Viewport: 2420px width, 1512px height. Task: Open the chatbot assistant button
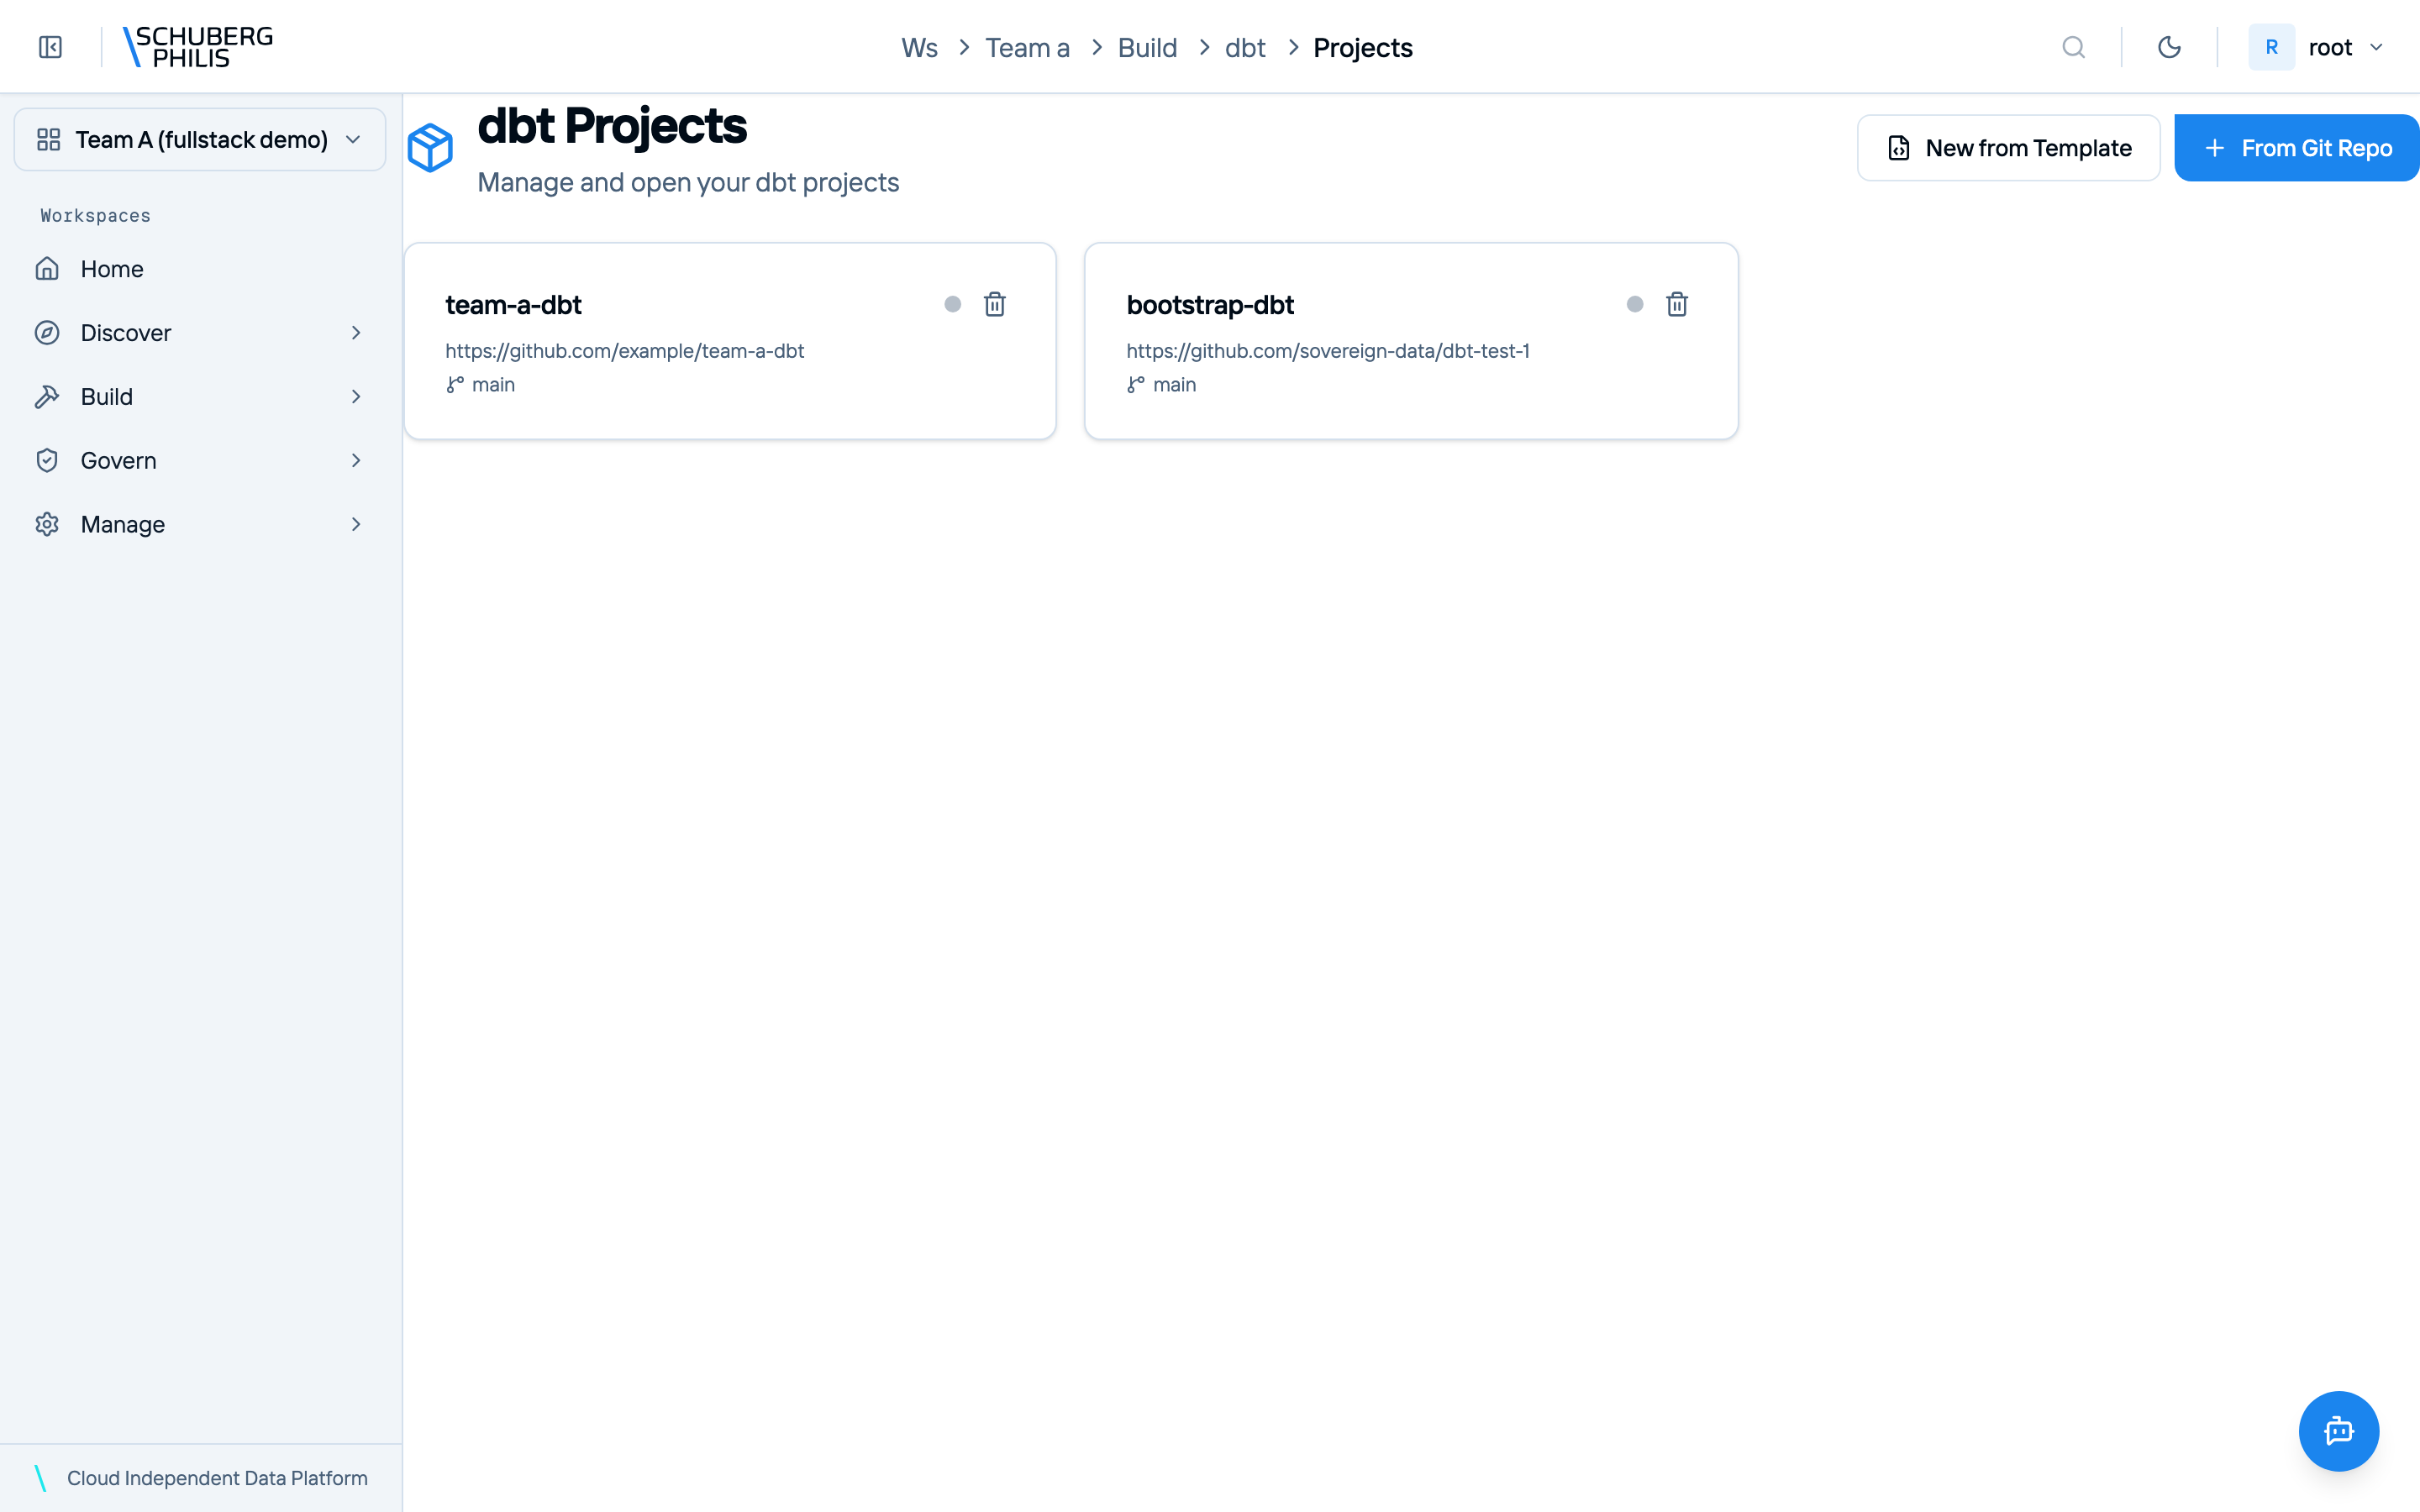click(x=2338, y=1431)
